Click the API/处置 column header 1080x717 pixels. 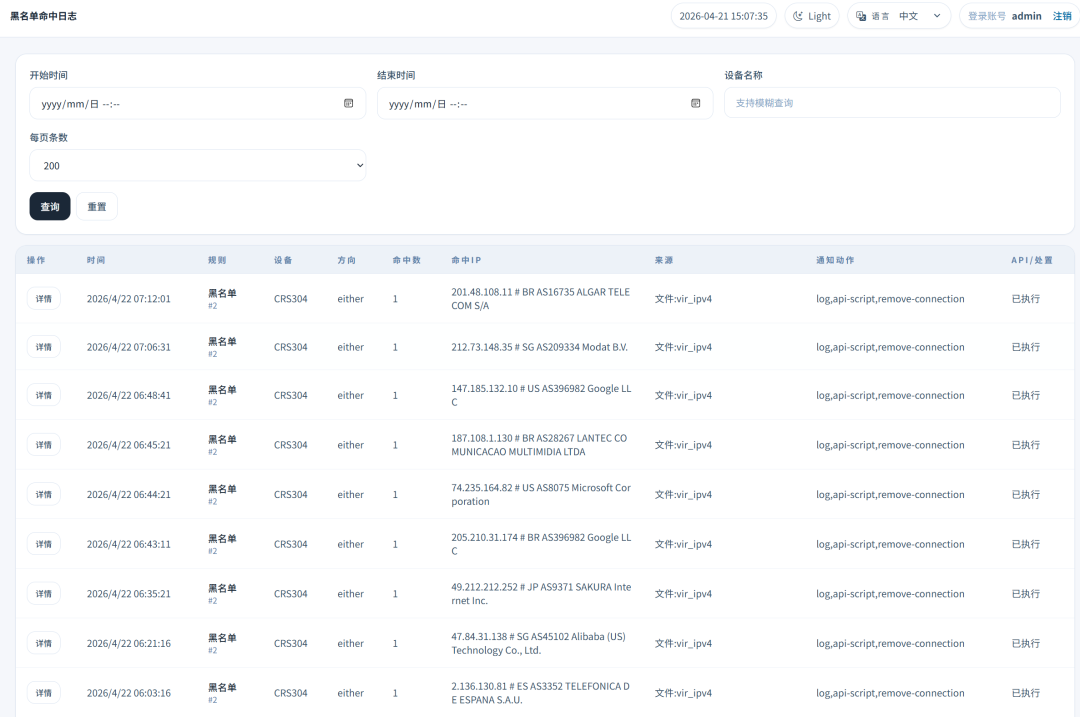[x=1032, y=260]
